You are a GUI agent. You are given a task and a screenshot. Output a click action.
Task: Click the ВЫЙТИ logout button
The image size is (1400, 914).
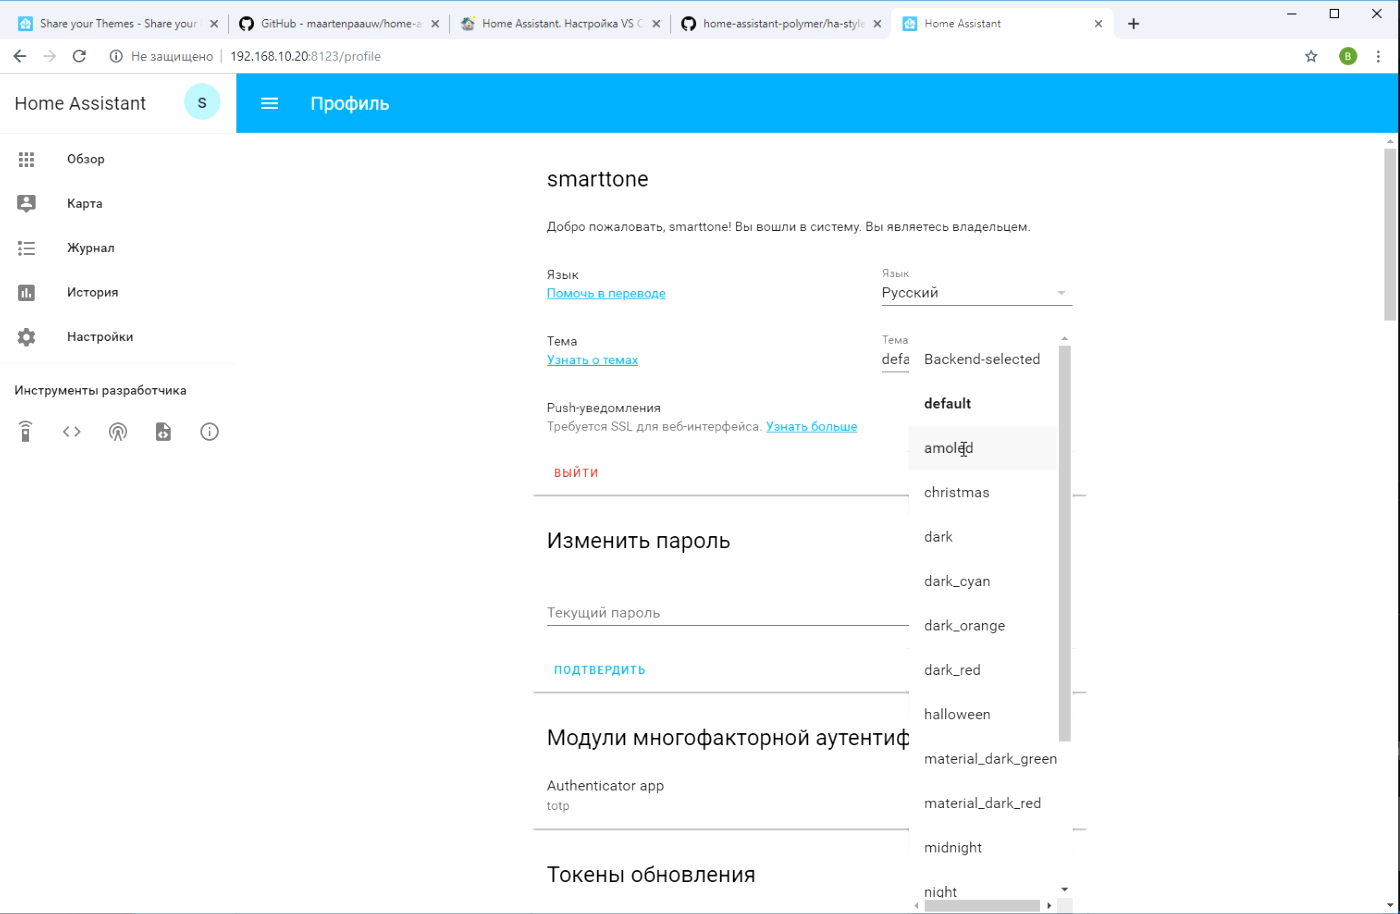point(576,473)
